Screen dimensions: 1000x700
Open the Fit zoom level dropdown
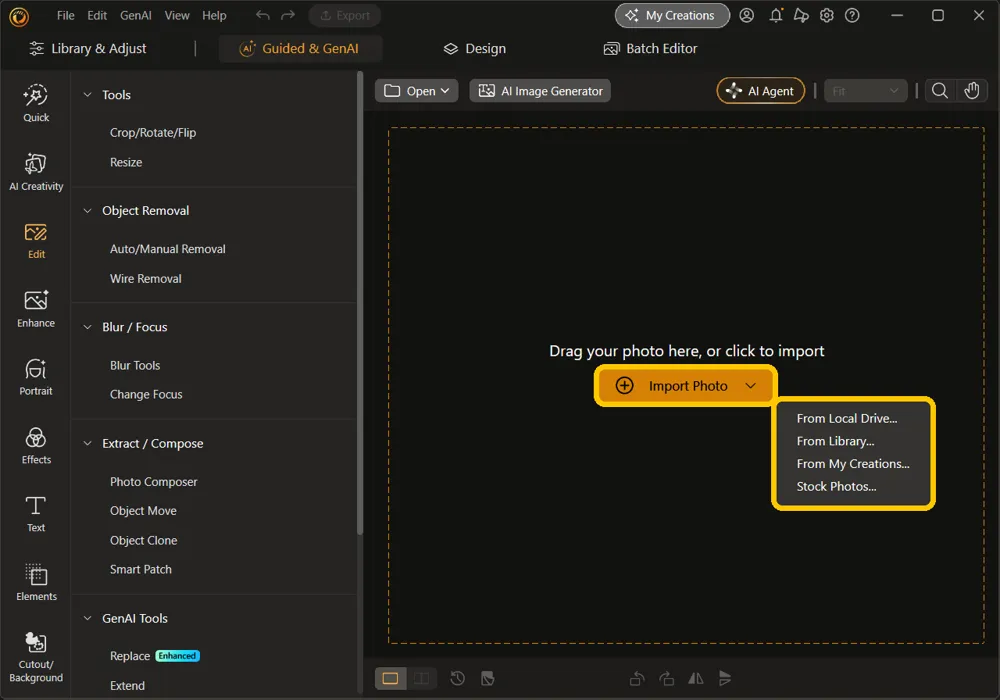pyautogui.click(x=865, y=91)
